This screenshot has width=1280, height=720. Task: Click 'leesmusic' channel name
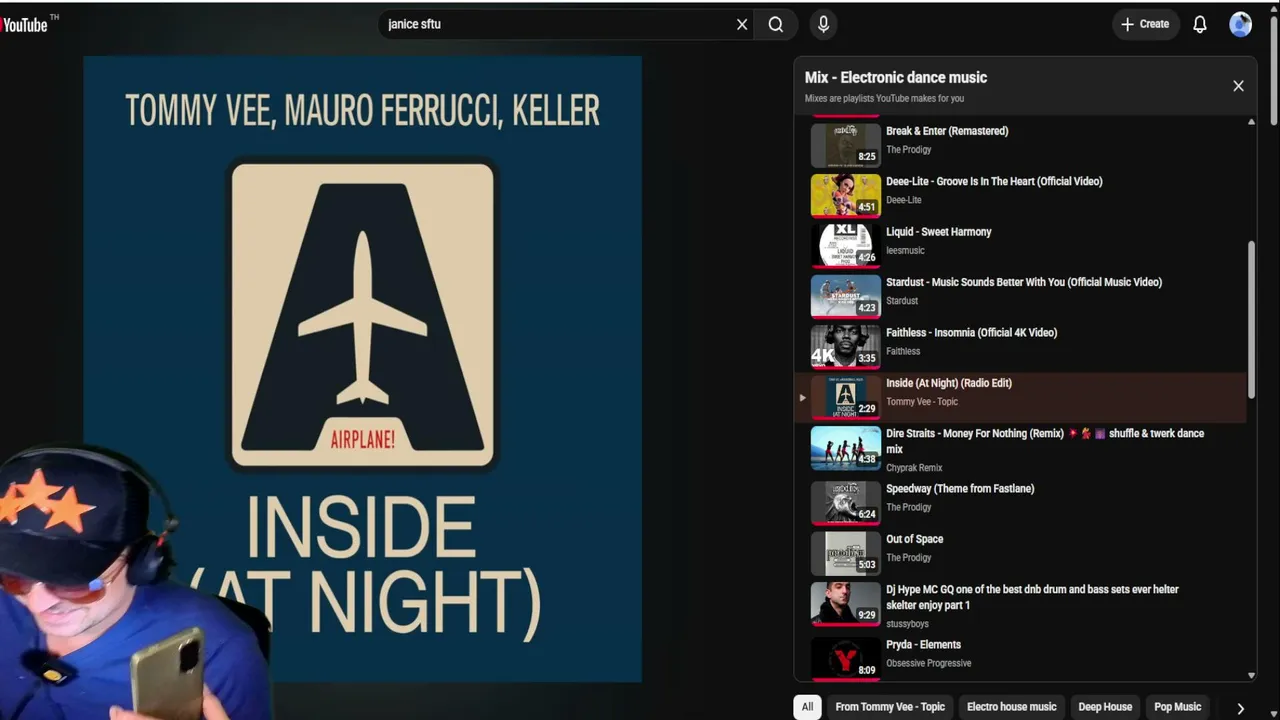pos(905,251)
